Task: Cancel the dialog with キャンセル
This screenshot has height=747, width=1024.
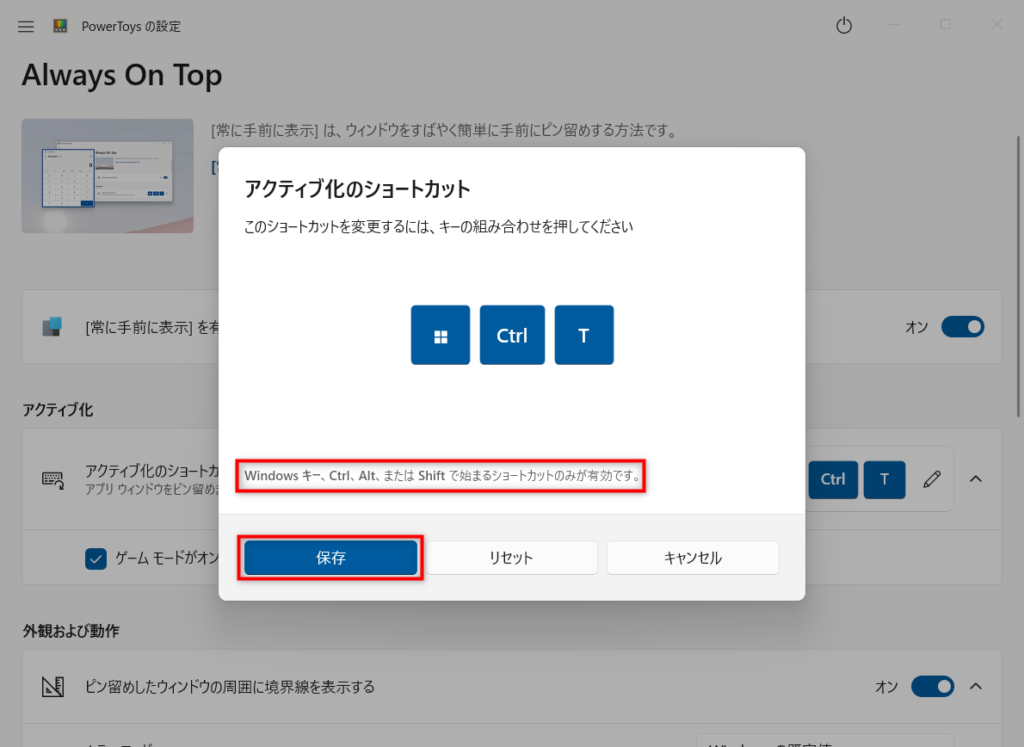Action: pyautogui.click(x=693, y=558)
